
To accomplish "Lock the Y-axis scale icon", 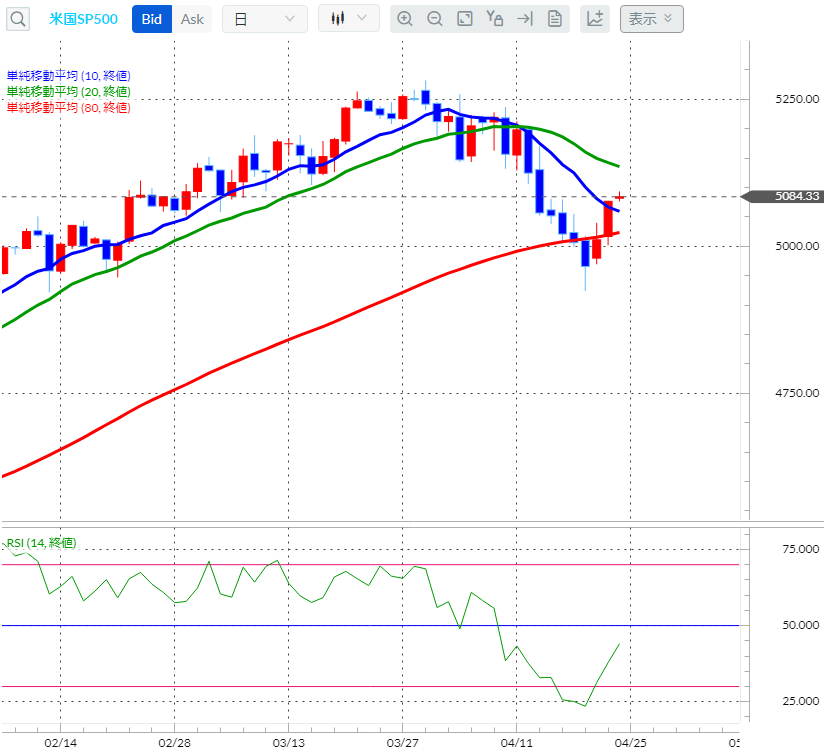I will [494, 18].
